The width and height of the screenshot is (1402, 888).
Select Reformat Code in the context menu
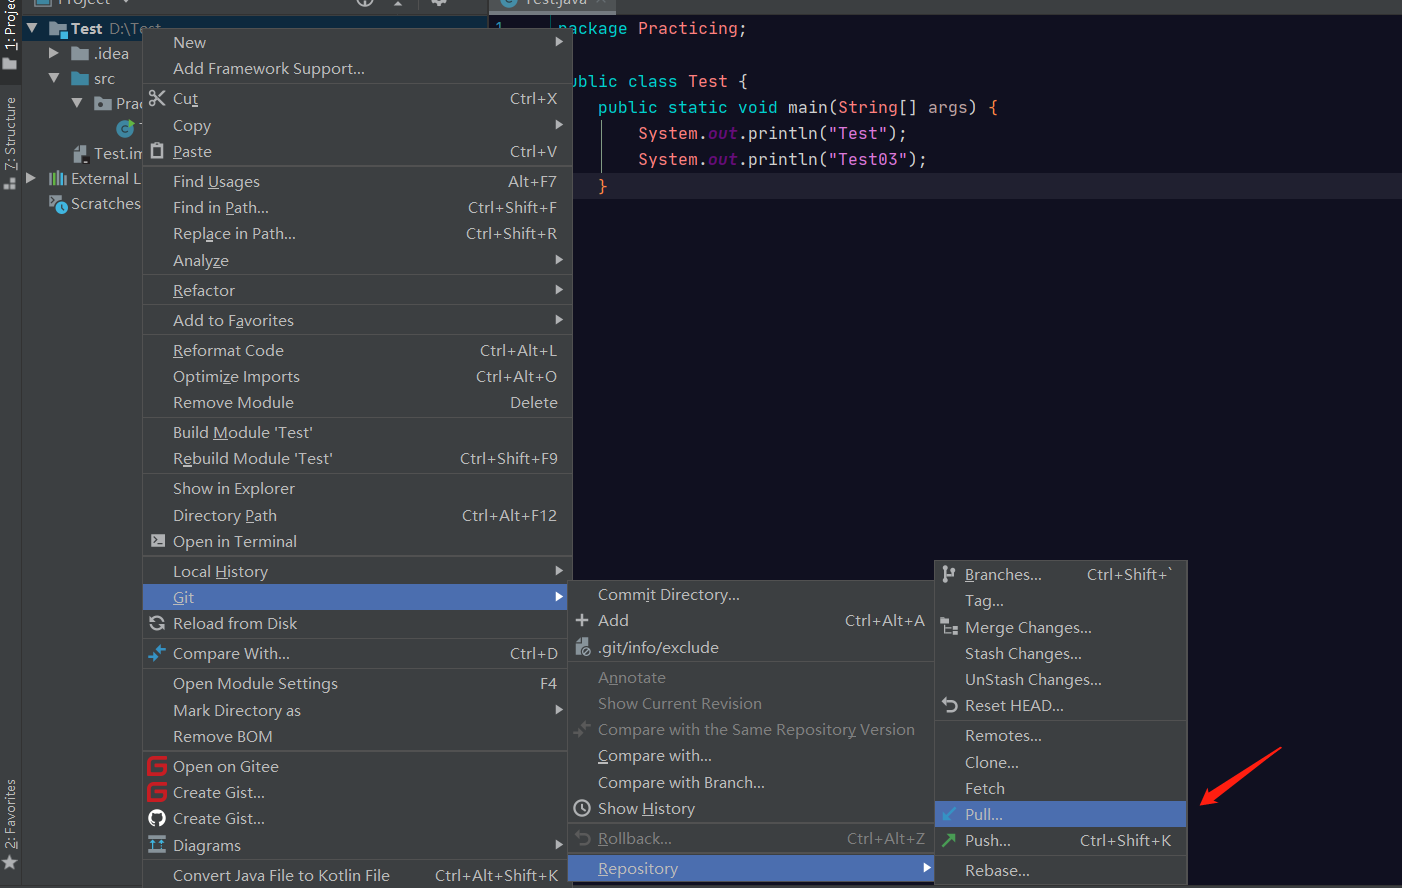point(357,350)
